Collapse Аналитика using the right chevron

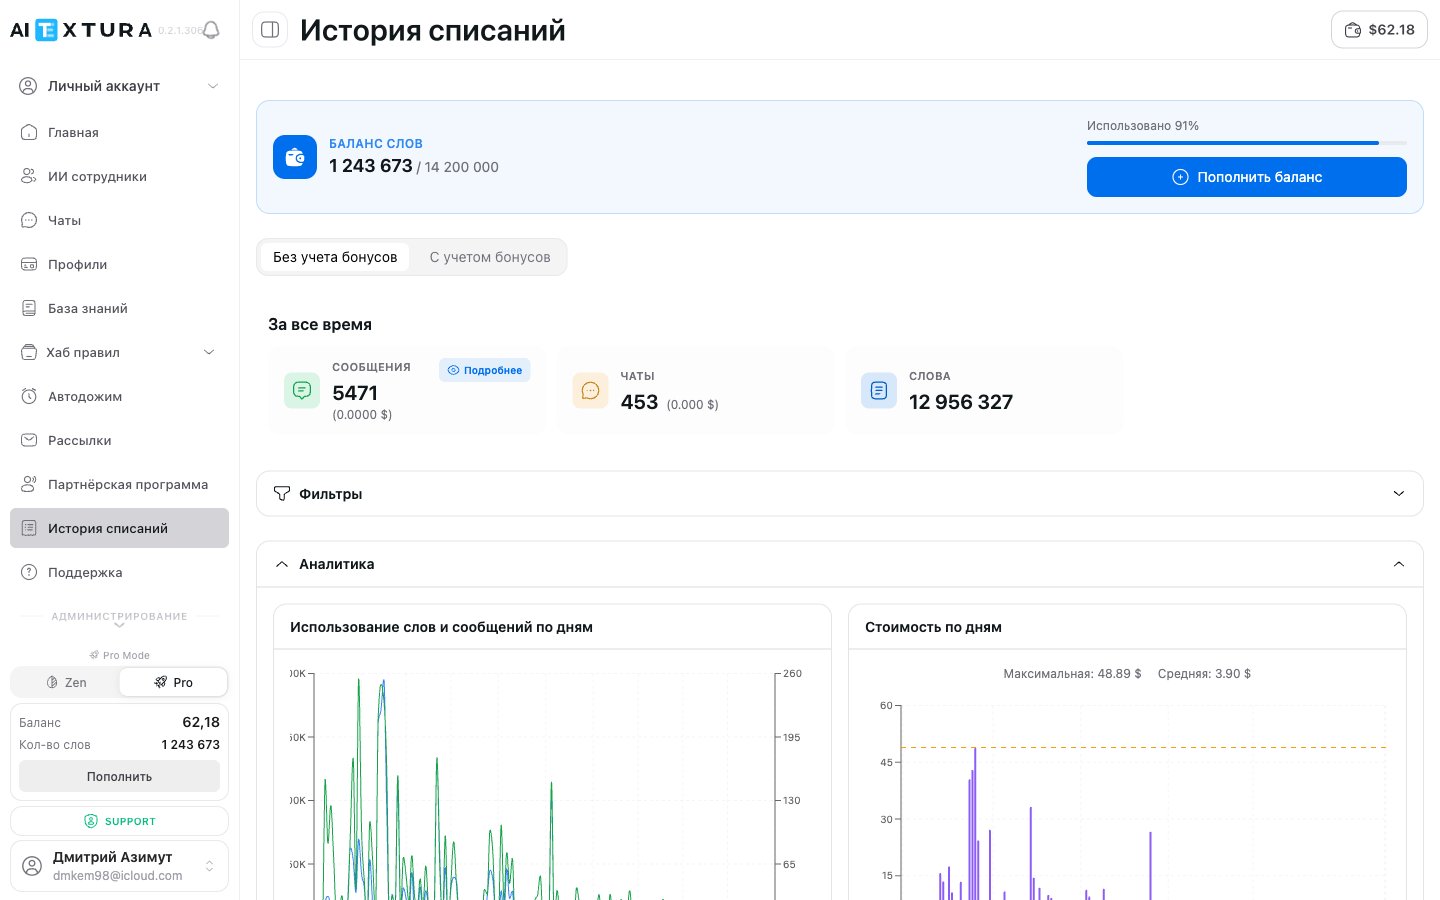[1399, 564]
